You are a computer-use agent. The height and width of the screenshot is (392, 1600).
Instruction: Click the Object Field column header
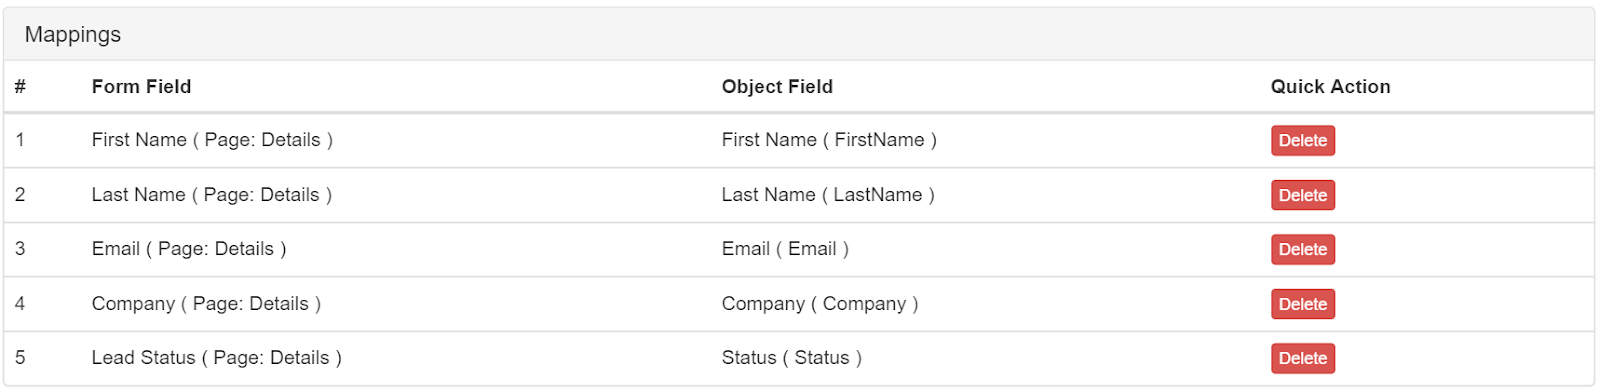(x=777, y=87)
